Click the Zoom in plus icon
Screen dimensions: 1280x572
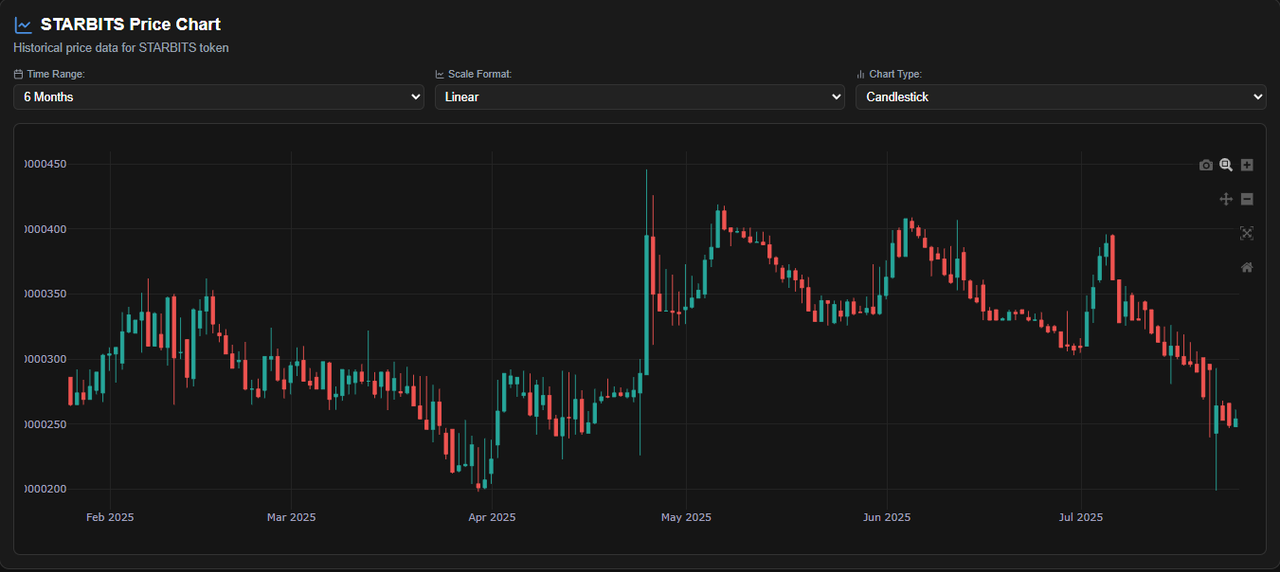pos(1247,165)
